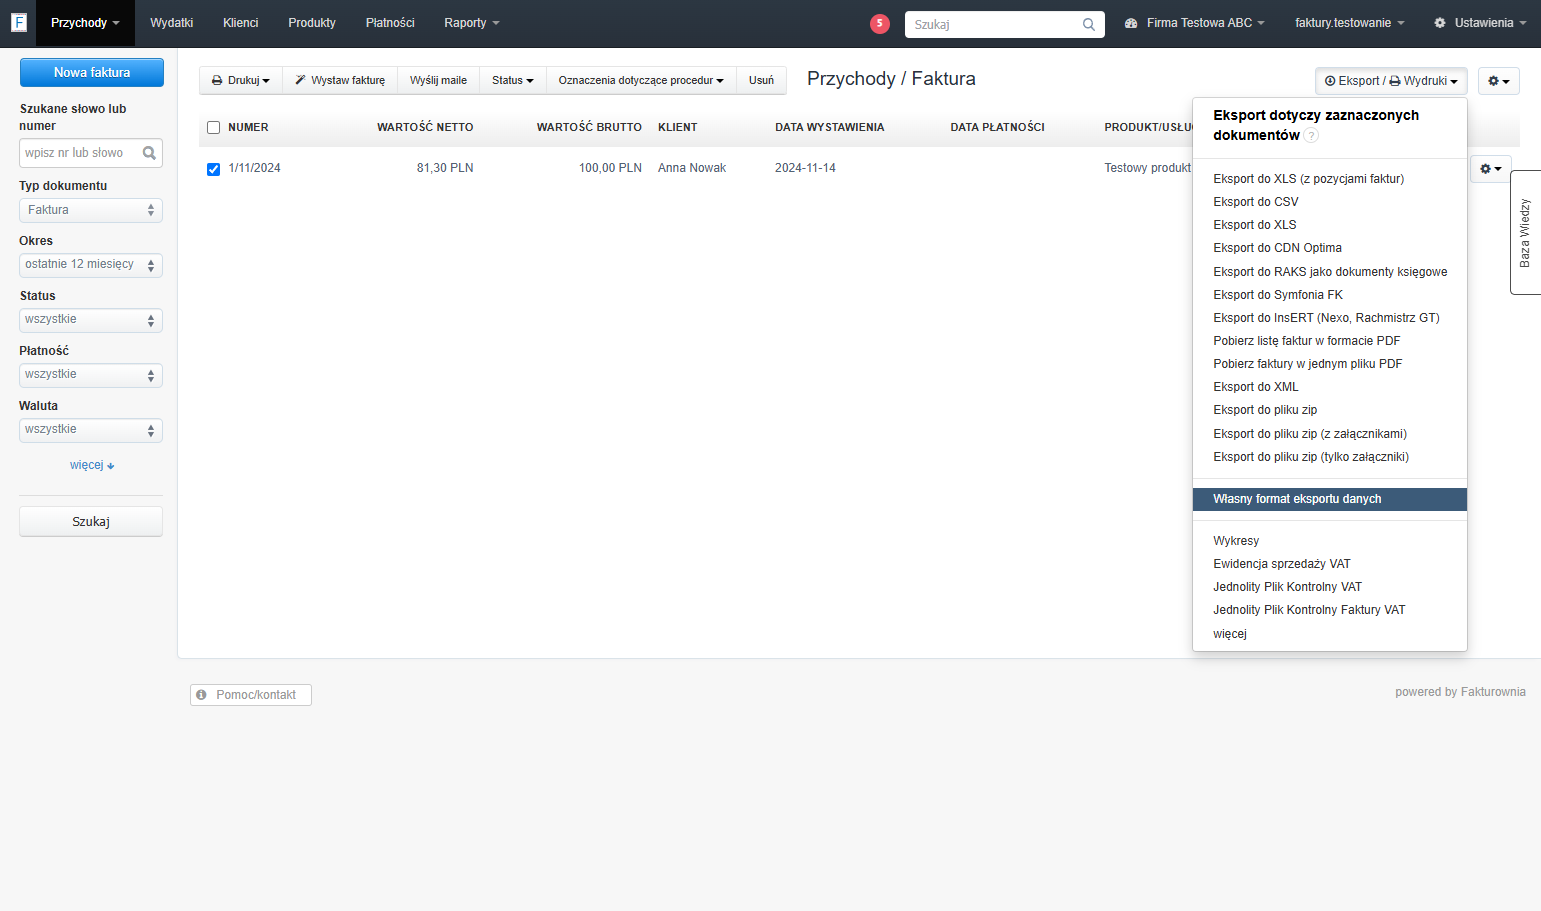Click the Wystaw fakturę toolbar button
Screen dimensions: 1541x911
point(340,80)
